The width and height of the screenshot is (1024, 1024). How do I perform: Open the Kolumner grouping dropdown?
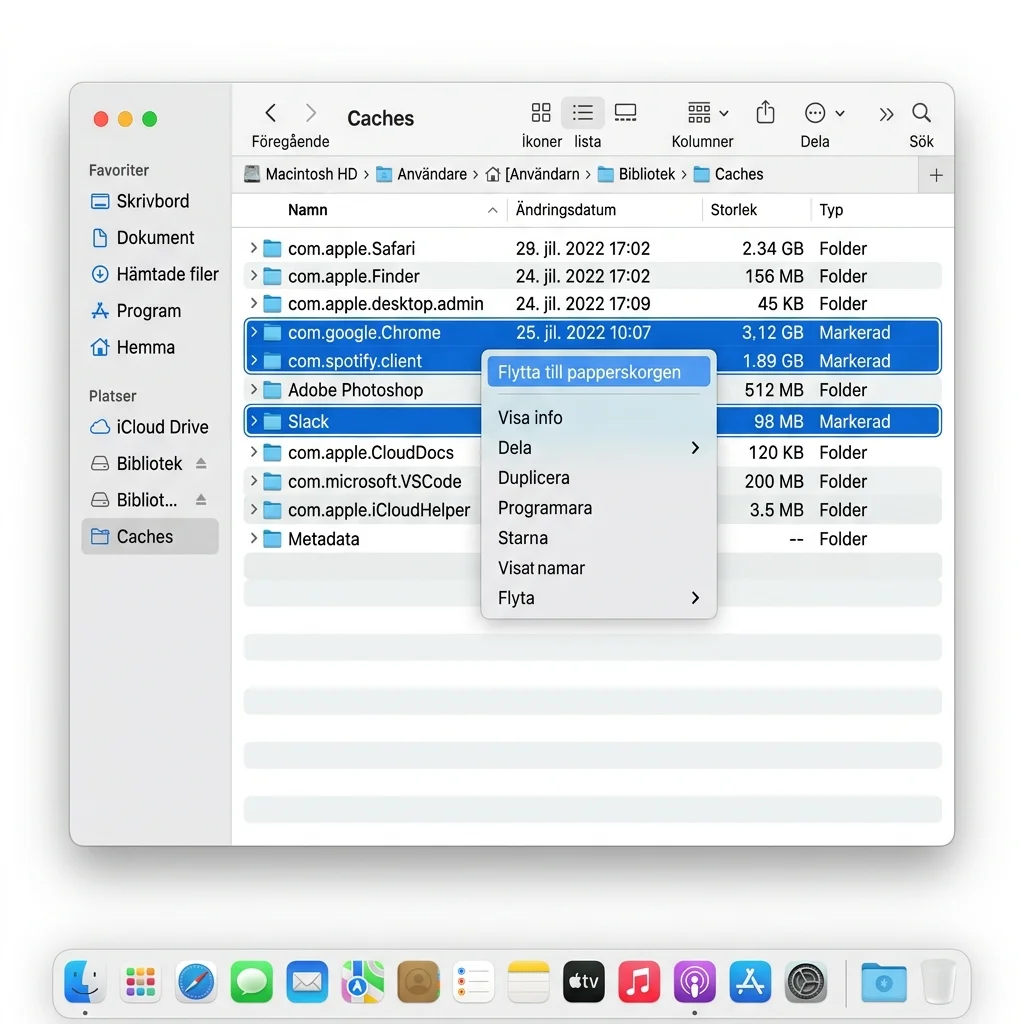[x=707, y=113]
